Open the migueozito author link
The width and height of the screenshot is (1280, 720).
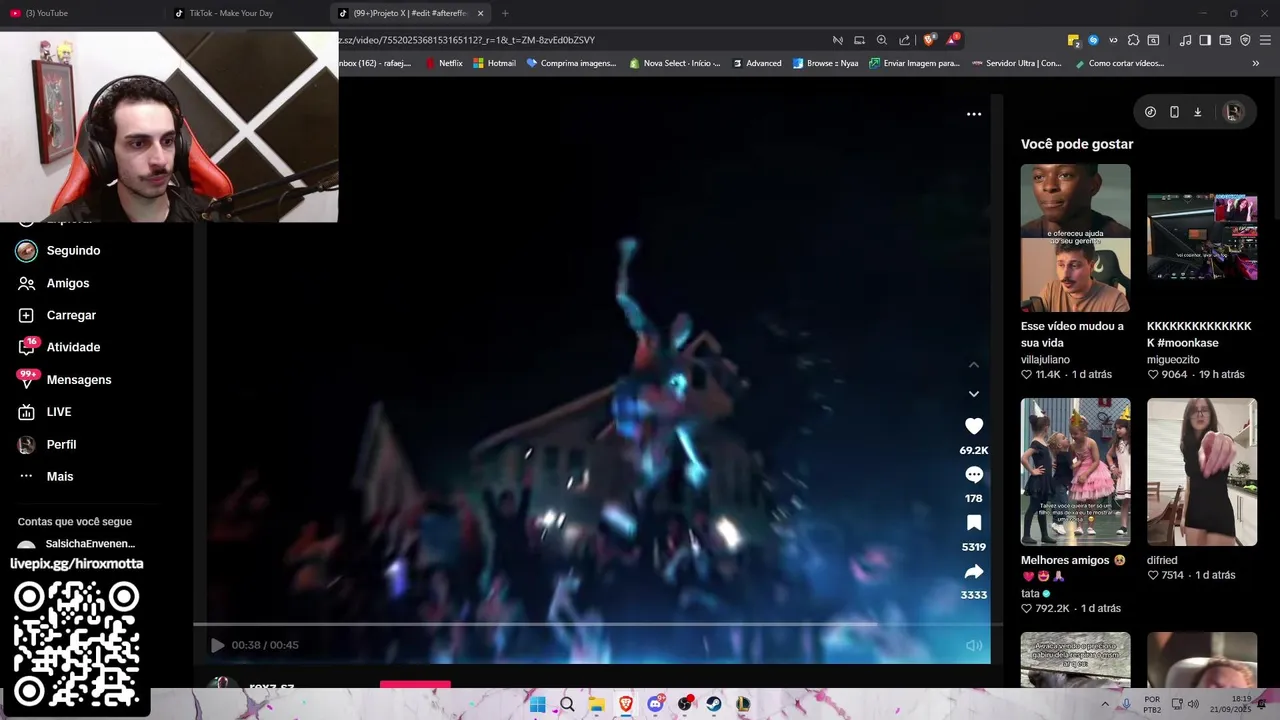tap(1173, 359)
